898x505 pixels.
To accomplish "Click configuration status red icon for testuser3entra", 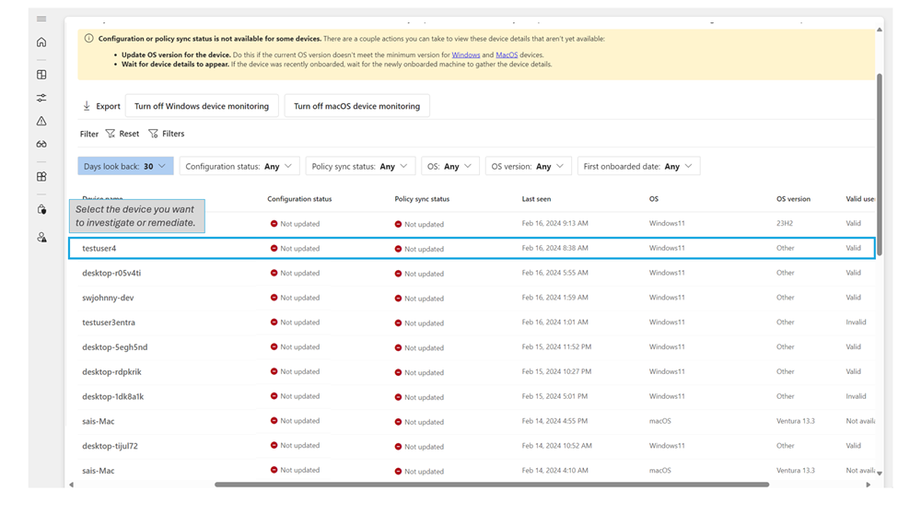I will 274,322.
